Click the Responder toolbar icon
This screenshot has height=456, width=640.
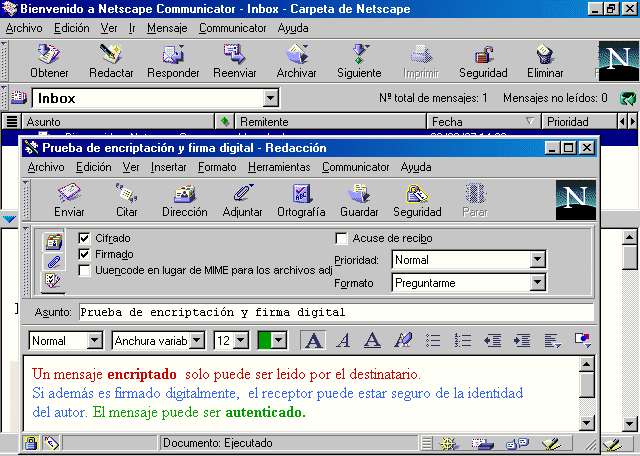(173, 61)
